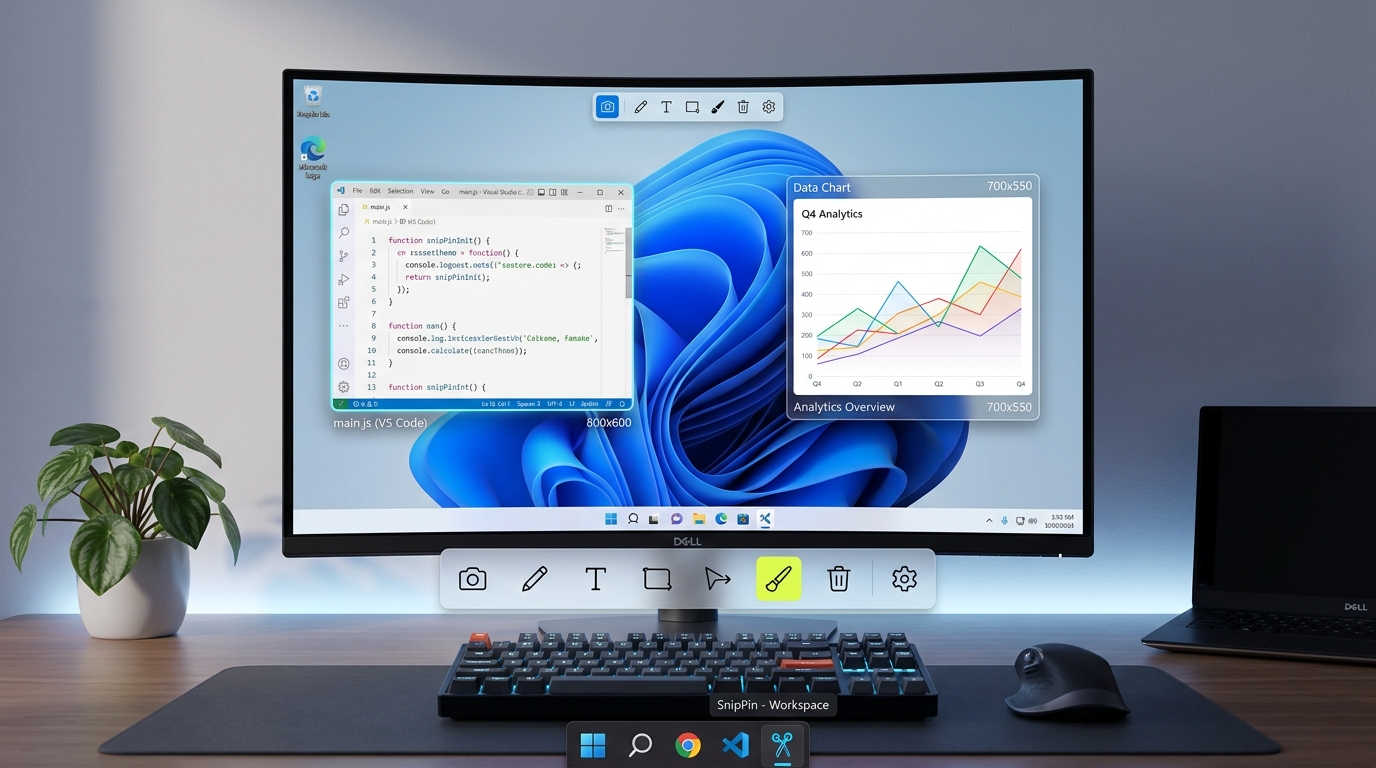Open the Accounts icon in VS Code sidebar
This screenshot has height=768, width=1376.
(344, 364)
